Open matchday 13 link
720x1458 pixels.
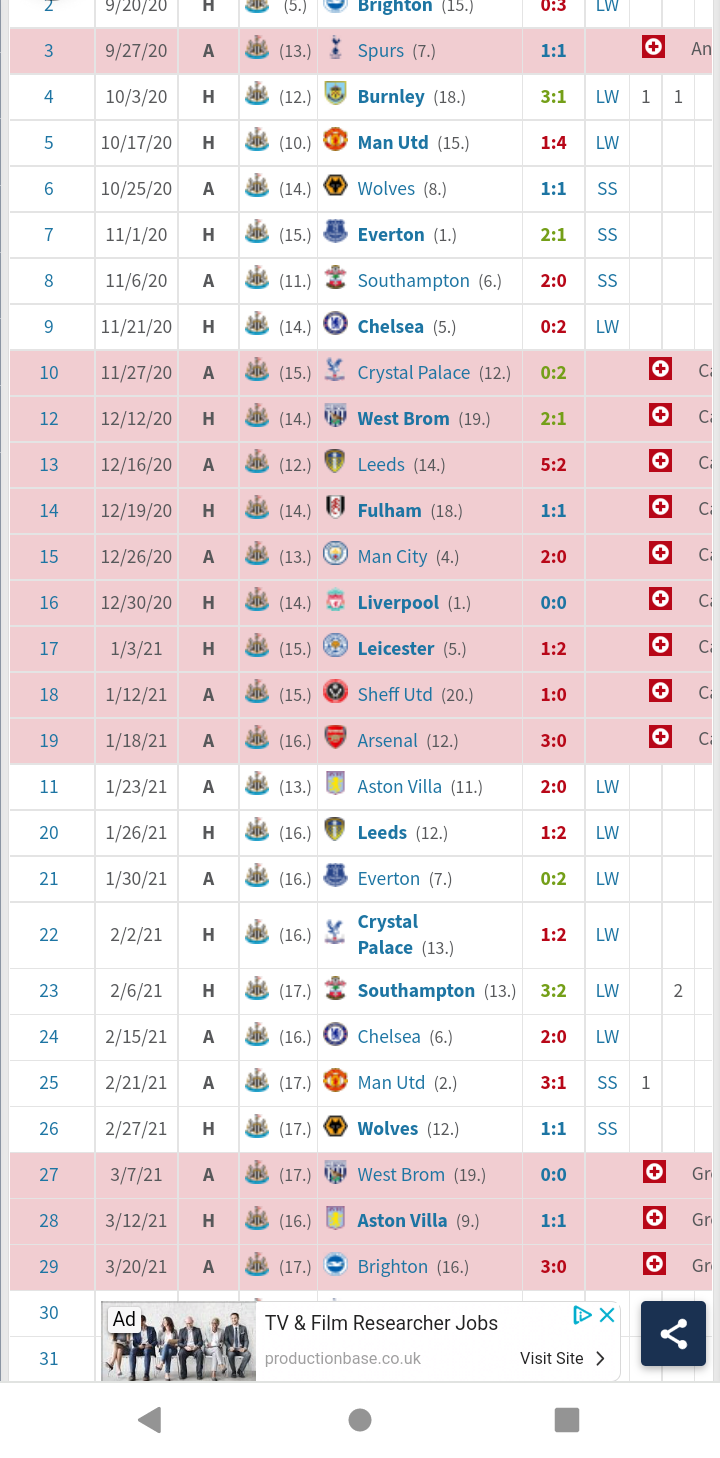tap(49, 465)
